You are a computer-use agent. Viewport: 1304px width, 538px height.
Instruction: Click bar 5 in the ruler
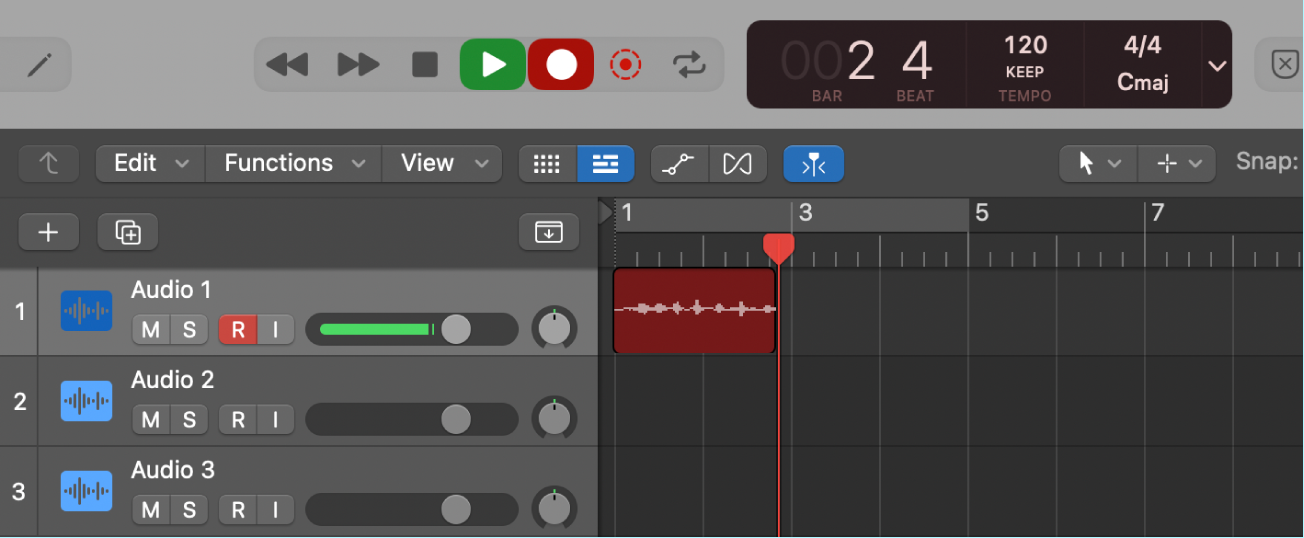point(981,213)
